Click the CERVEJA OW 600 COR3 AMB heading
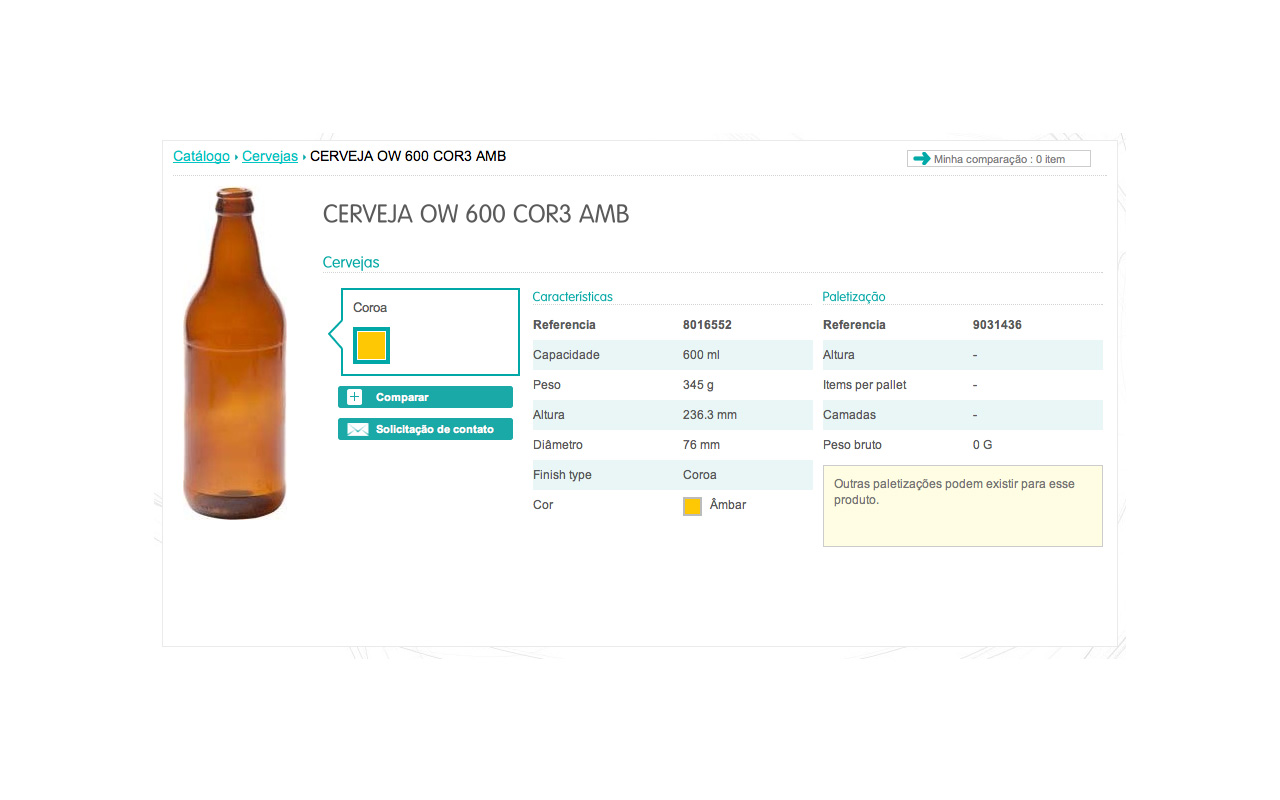 [476, 214]
